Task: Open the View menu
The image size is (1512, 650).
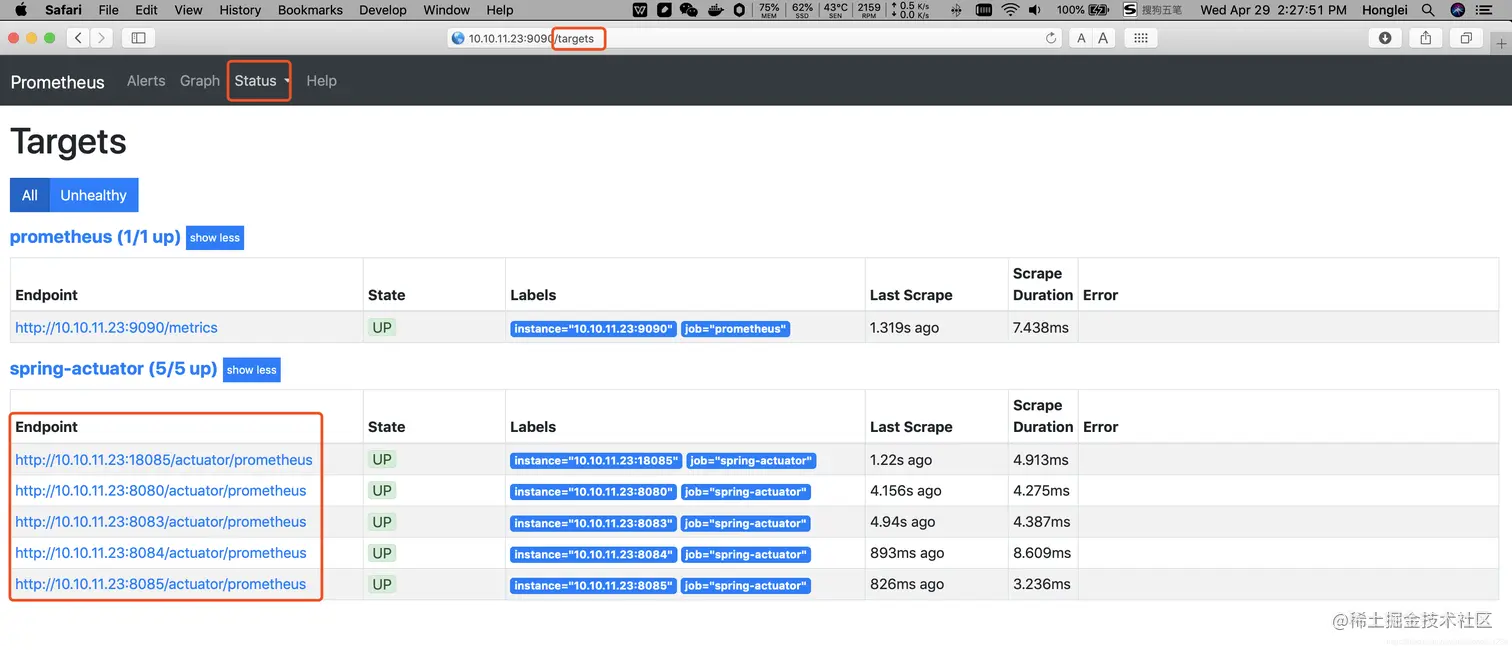Action: 188,10
